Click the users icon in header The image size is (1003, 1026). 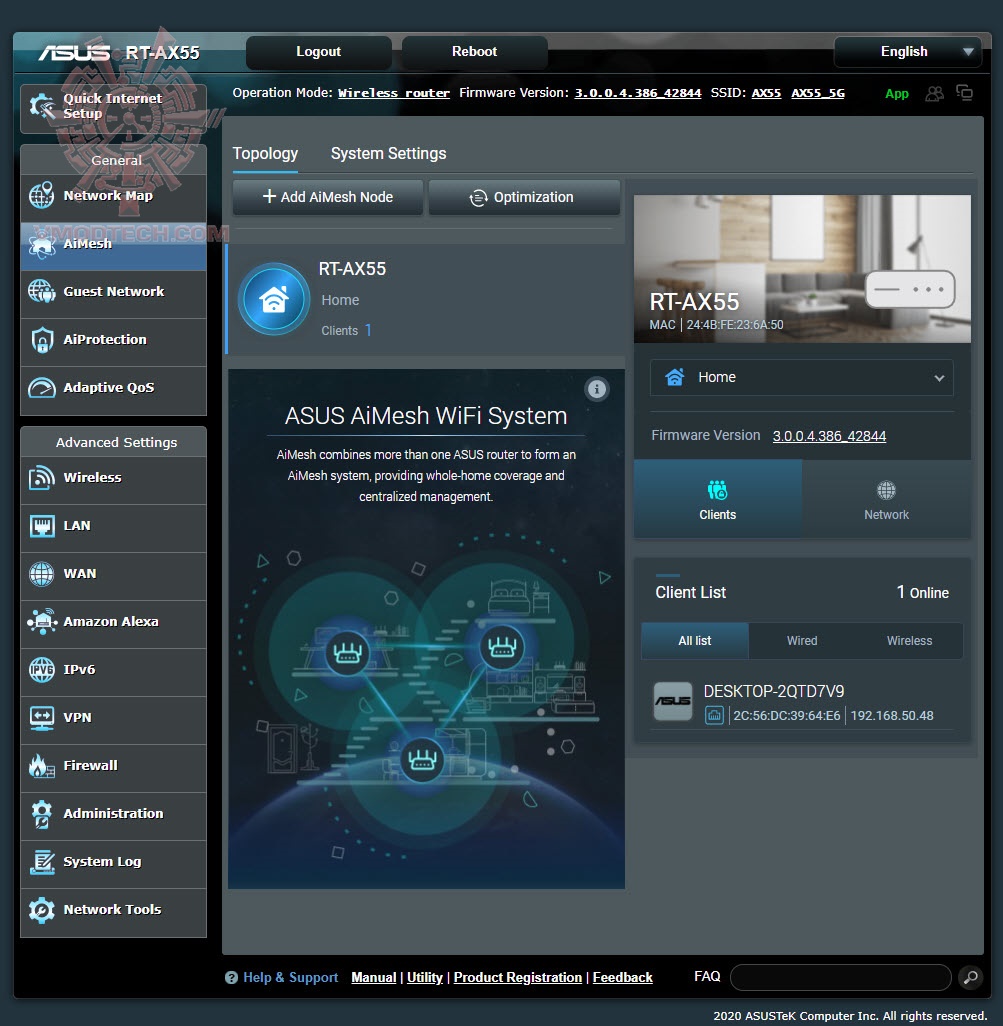(934, 94)
